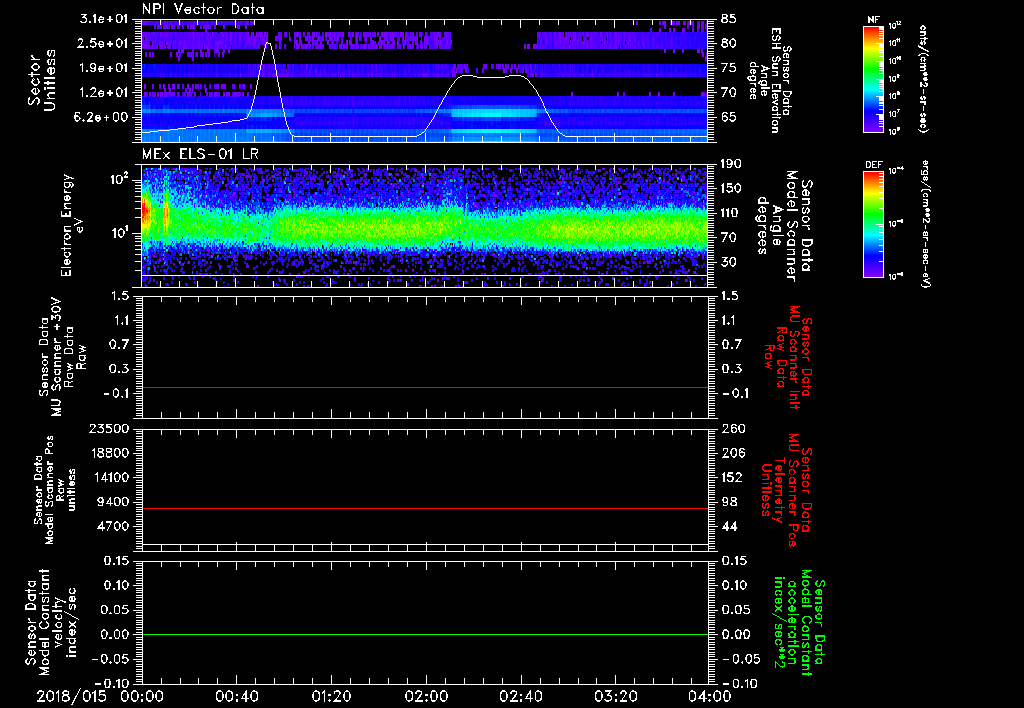Image resolution: width=1024 pixels, height=708 pixels.
Task: Click the "190" scanner angle tick label
Action: [731, 164]
